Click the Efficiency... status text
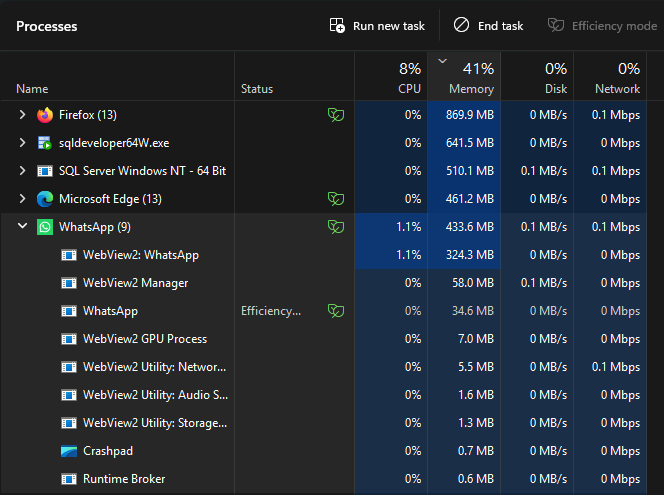Viewport: 664px width, 495px height. (271, 311)
